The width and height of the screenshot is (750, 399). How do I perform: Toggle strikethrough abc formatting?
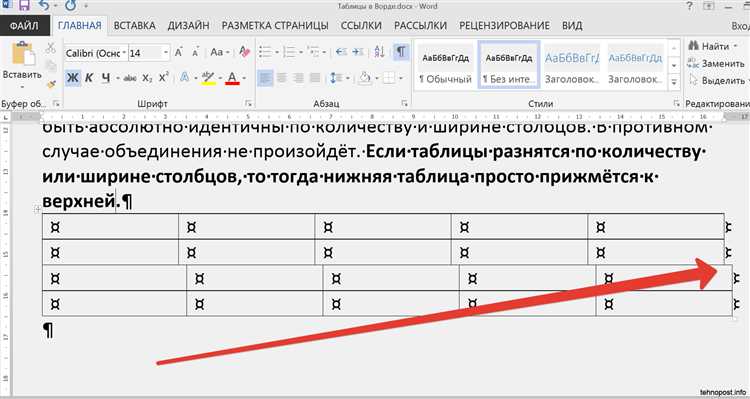130,78
